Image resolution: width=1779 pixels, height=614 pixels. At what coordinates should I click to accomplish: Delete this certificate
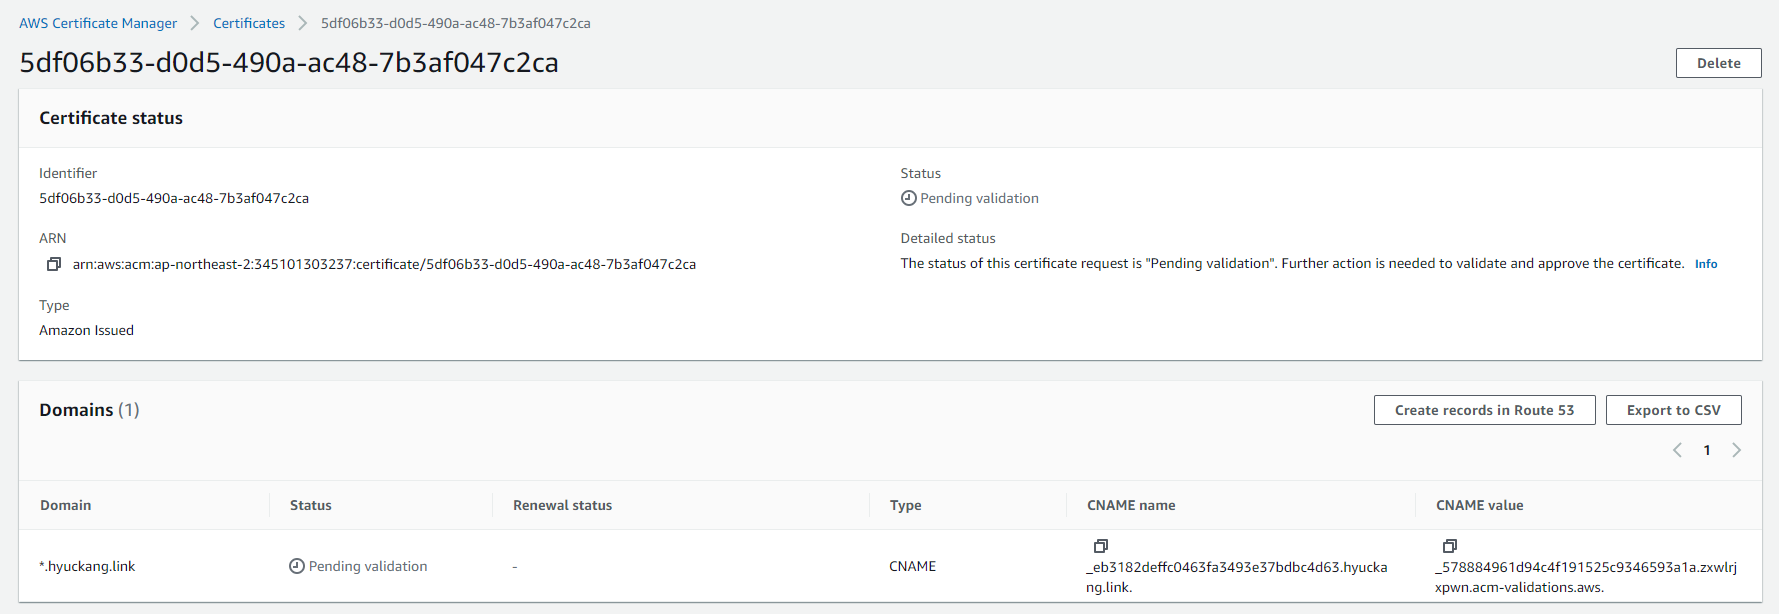tap(1718, 63)
